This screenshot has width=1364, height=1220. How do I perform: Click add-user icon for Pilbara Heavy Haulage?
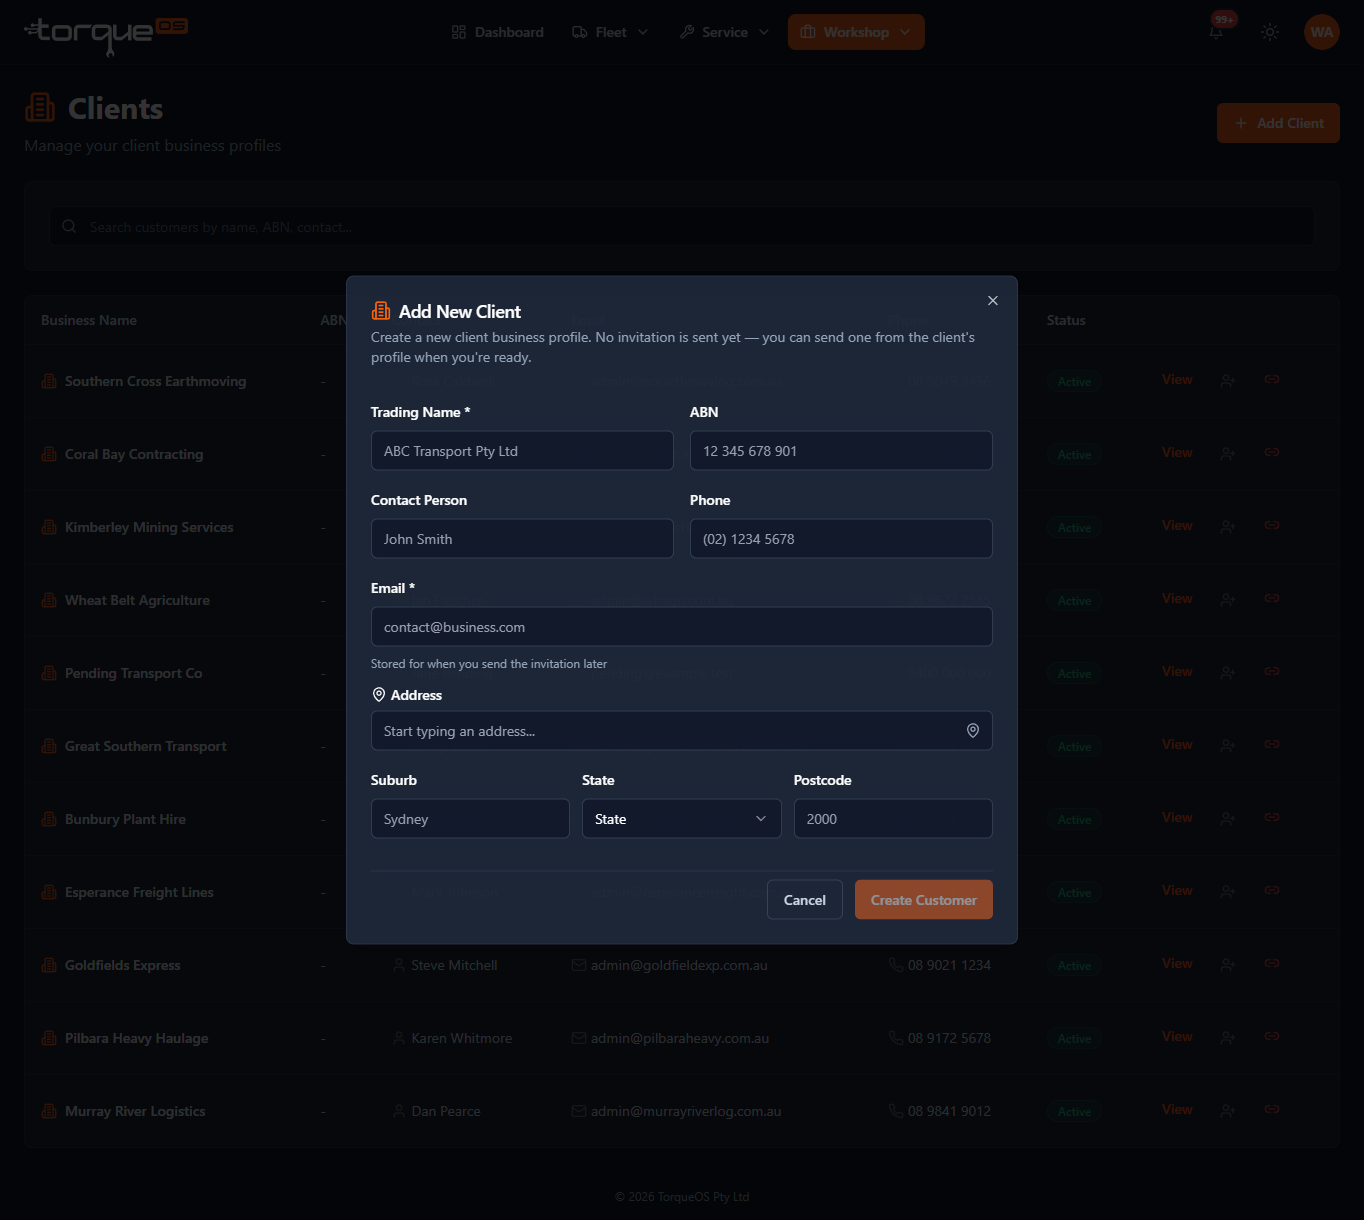click(x=1227, y=1037)
